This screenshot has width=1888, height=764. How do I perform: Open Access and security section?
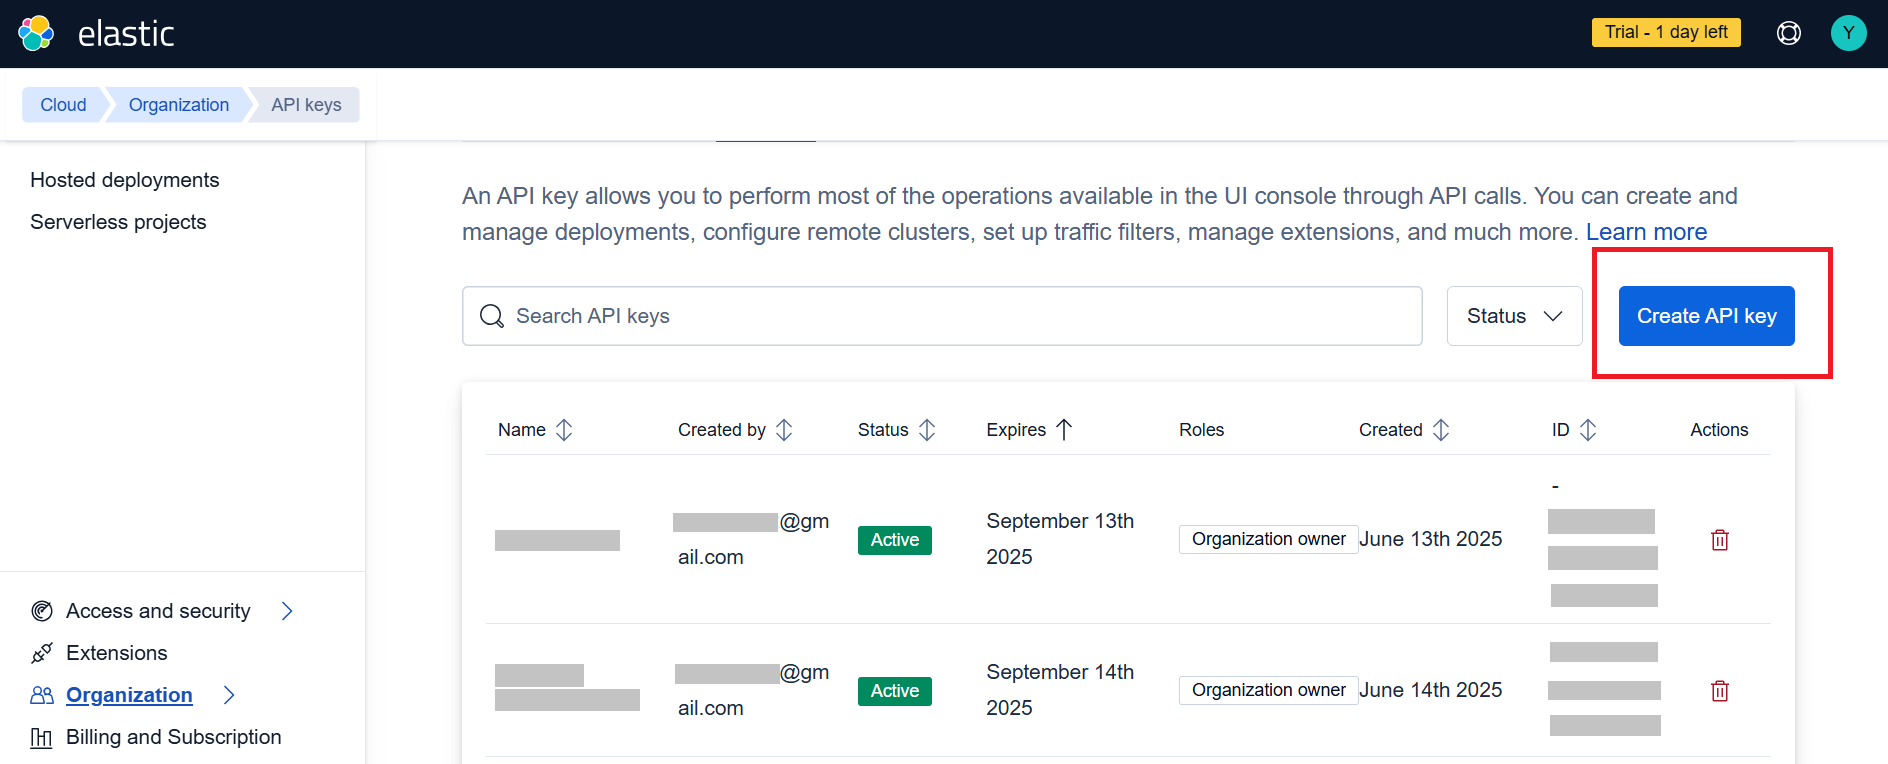158,611
